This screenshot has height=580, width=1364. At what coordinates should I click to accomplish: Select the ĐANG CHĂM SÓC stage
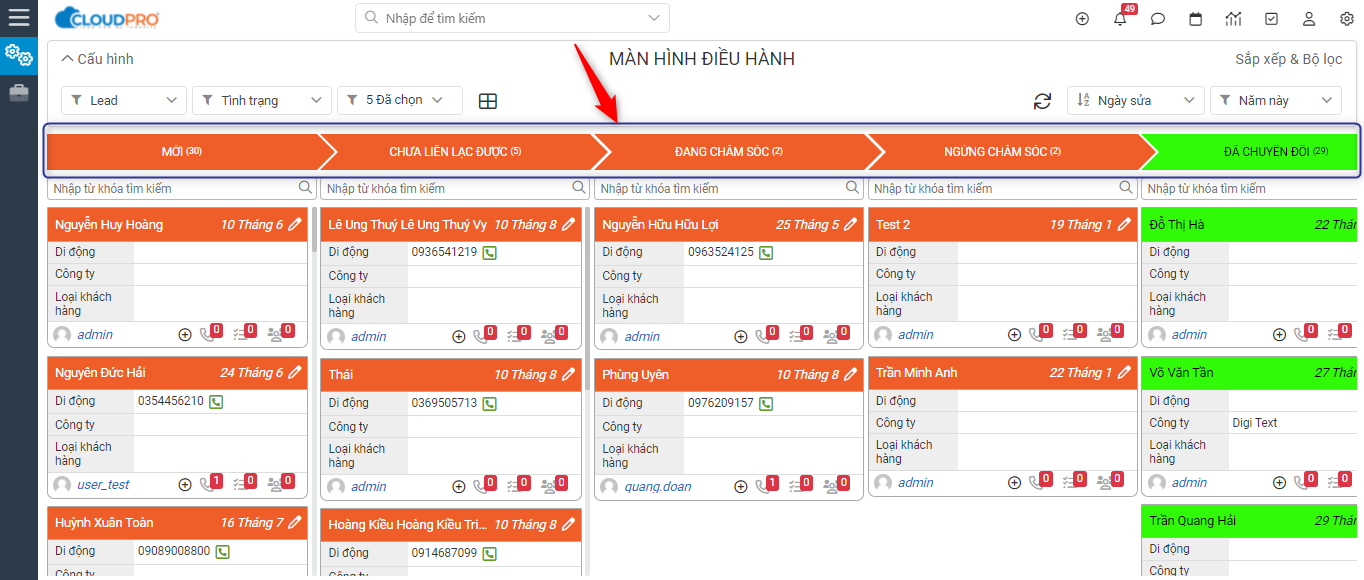pyautogui.click(x=728, y=152)
